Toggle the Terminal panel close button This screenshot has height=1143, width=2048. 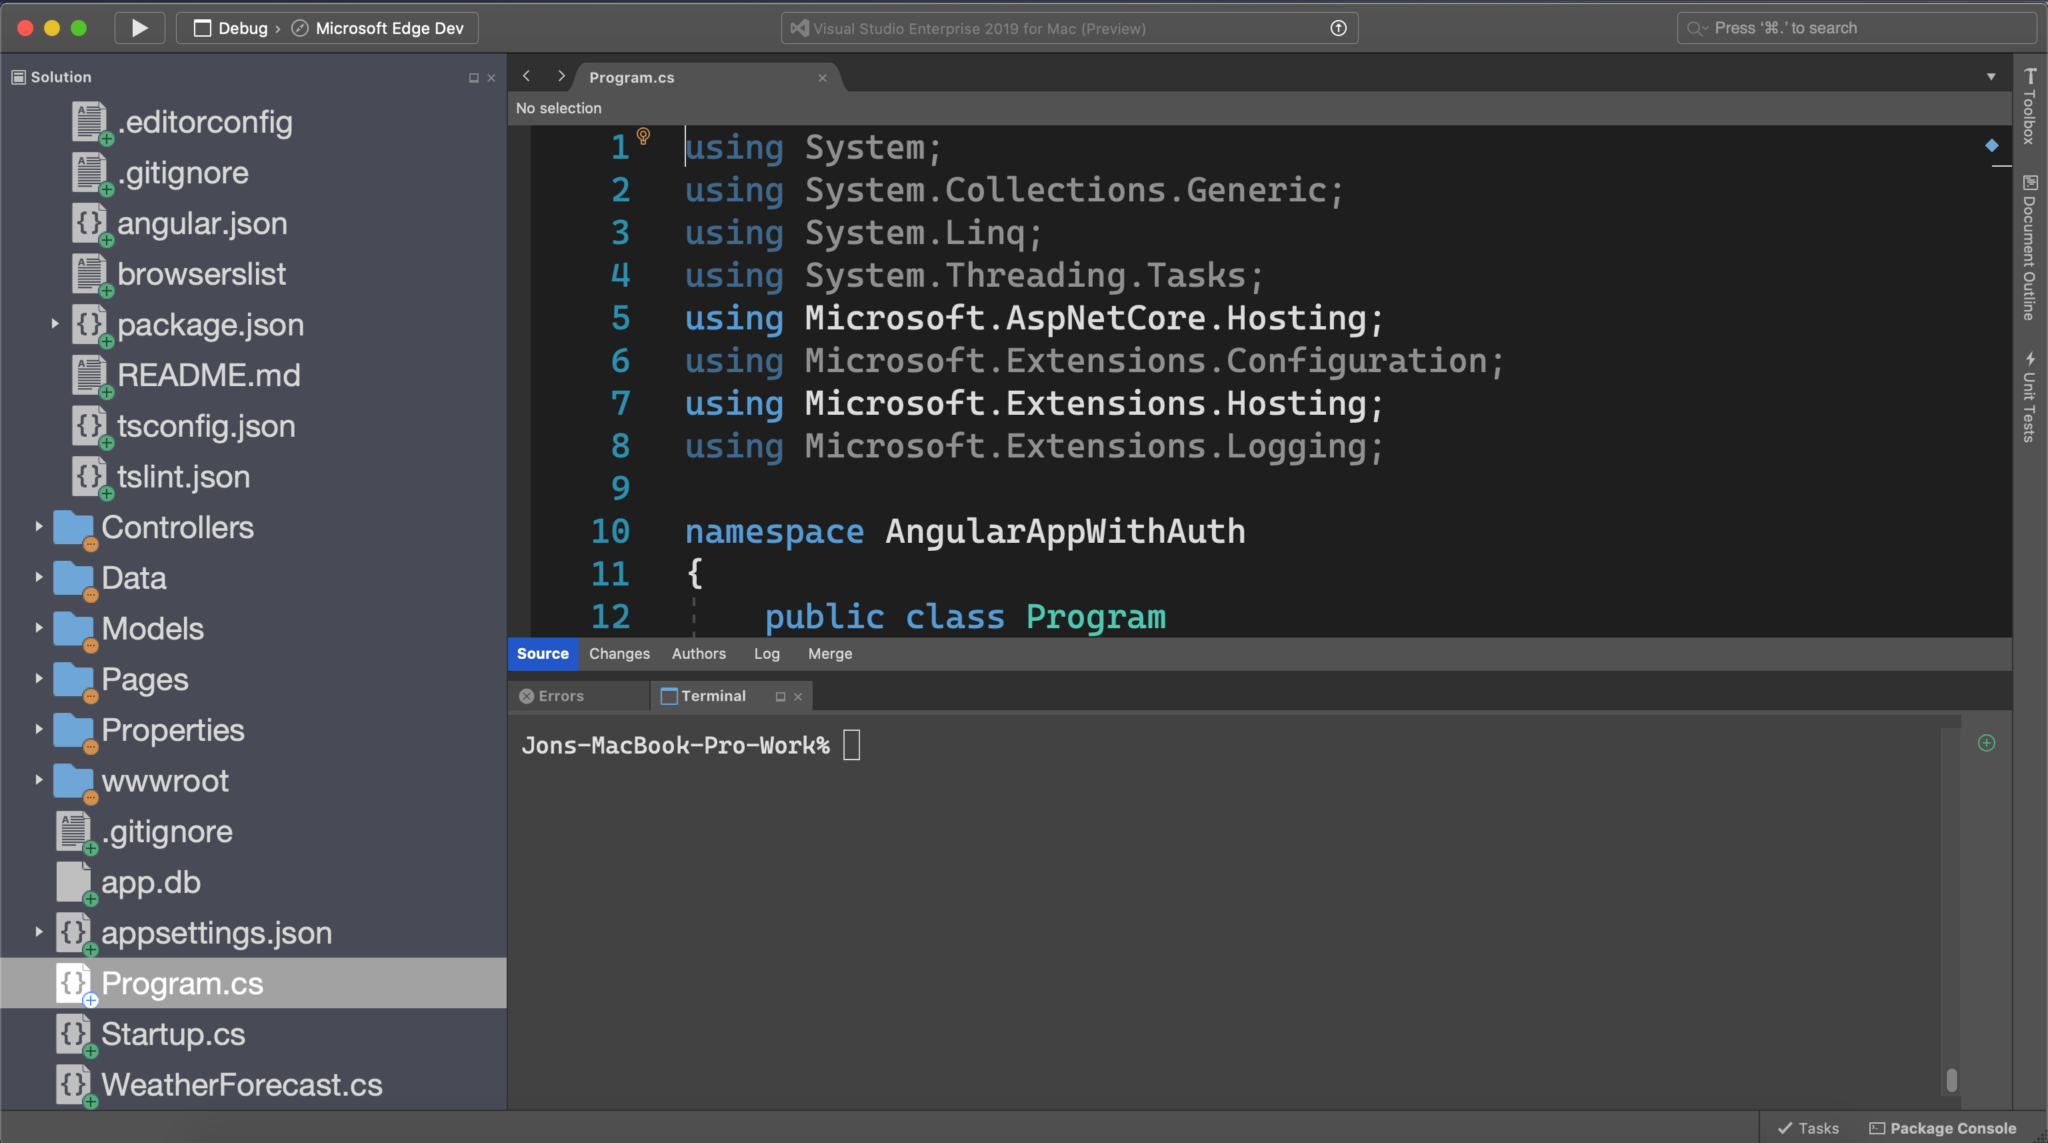[x=796, y=695]
